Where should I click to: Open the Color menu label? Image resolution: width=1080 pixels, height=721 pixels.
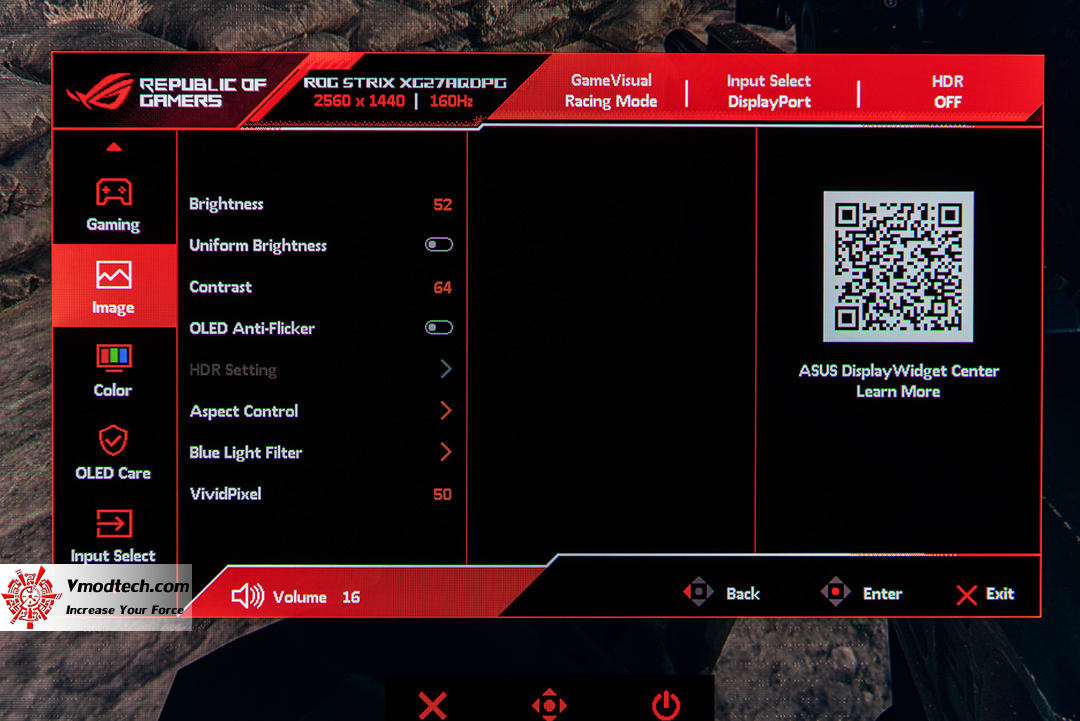(113, 390)
